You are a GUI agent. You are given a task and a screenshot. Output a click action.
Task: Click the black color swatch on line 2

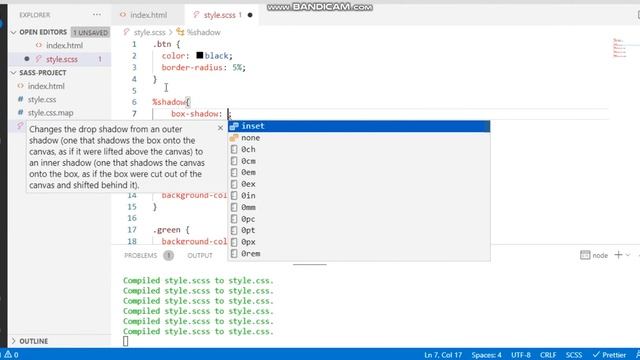(x=200, y=55)
